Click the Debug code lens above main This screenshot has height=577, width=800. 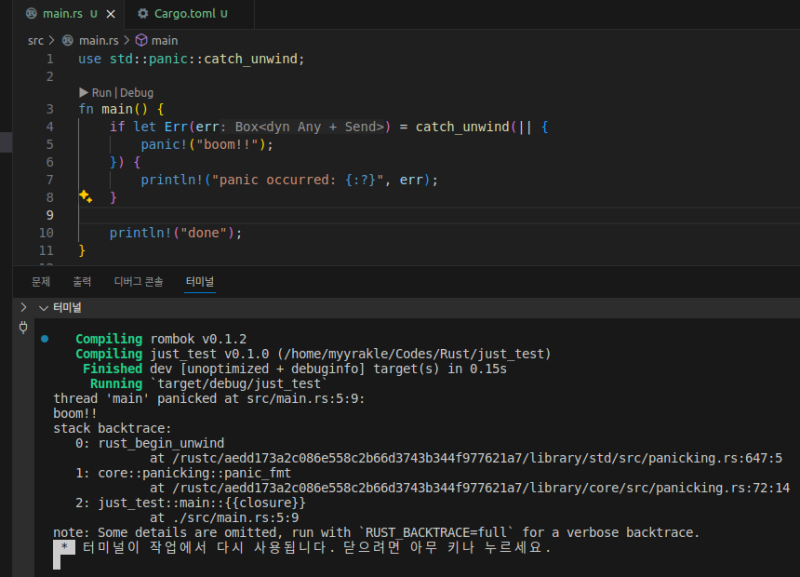click(x=137, y=92)
